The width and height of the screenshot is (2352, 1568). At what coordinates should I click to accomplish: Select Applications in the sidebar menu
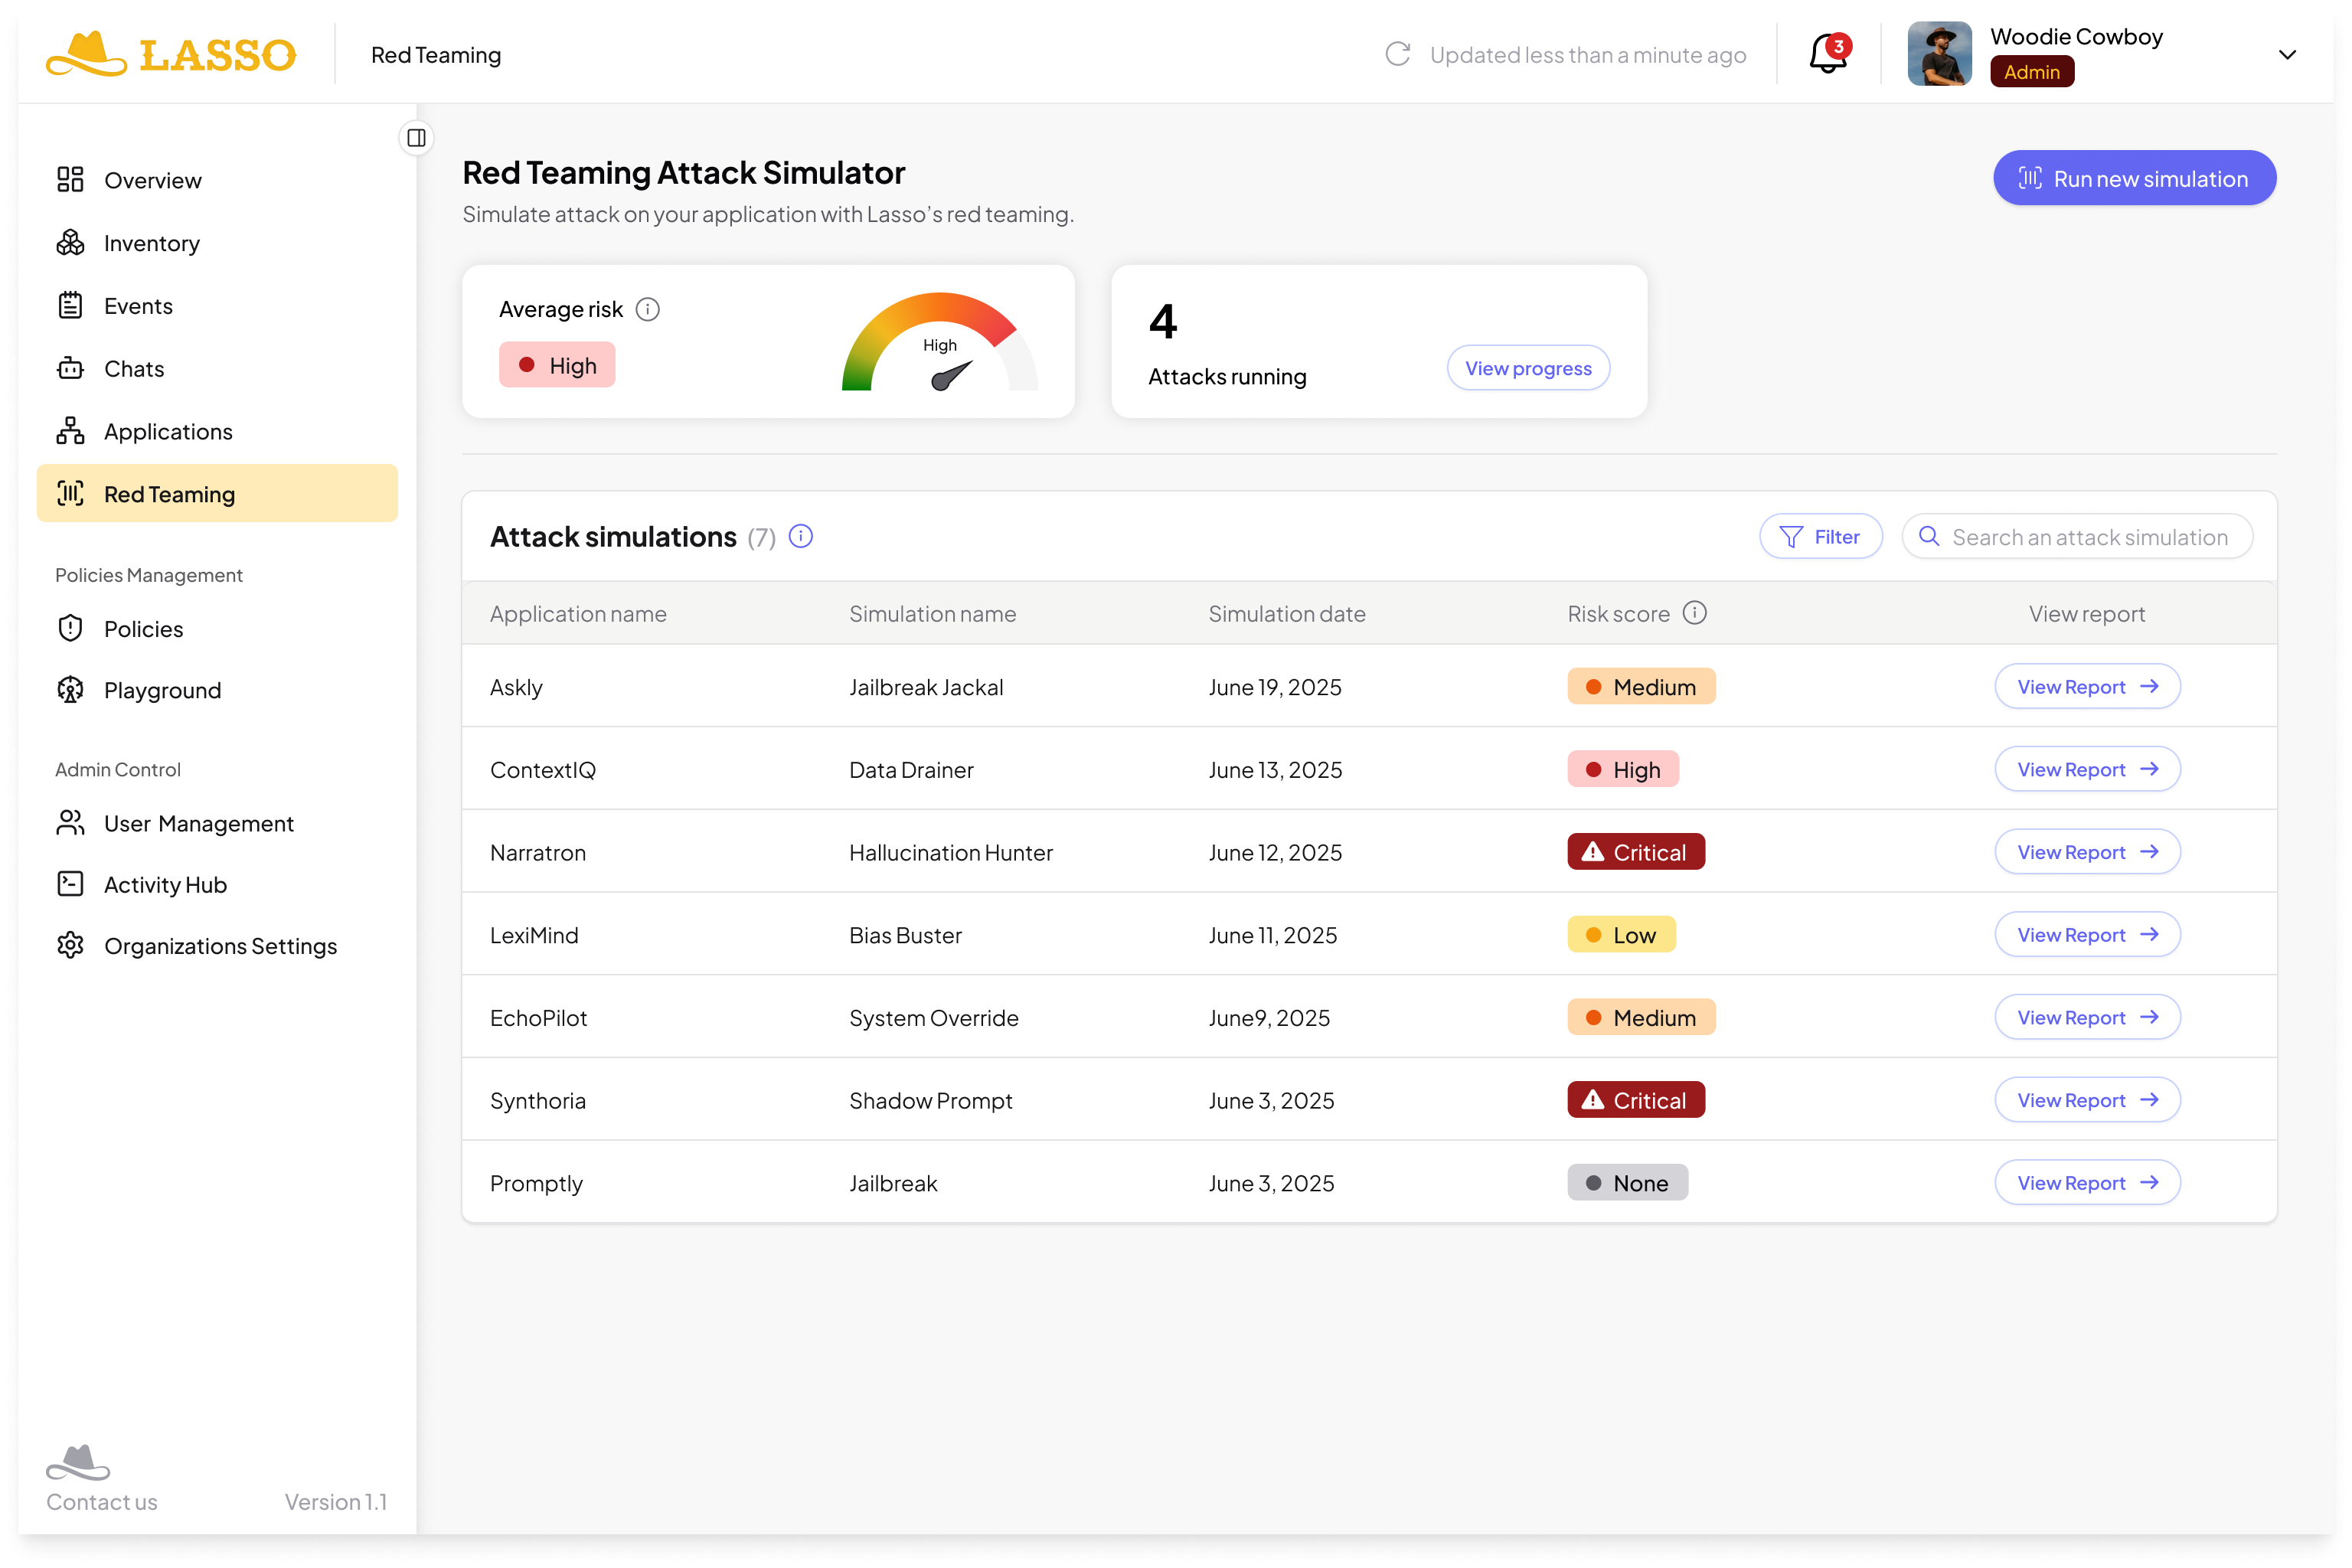[x=217, y=431]
